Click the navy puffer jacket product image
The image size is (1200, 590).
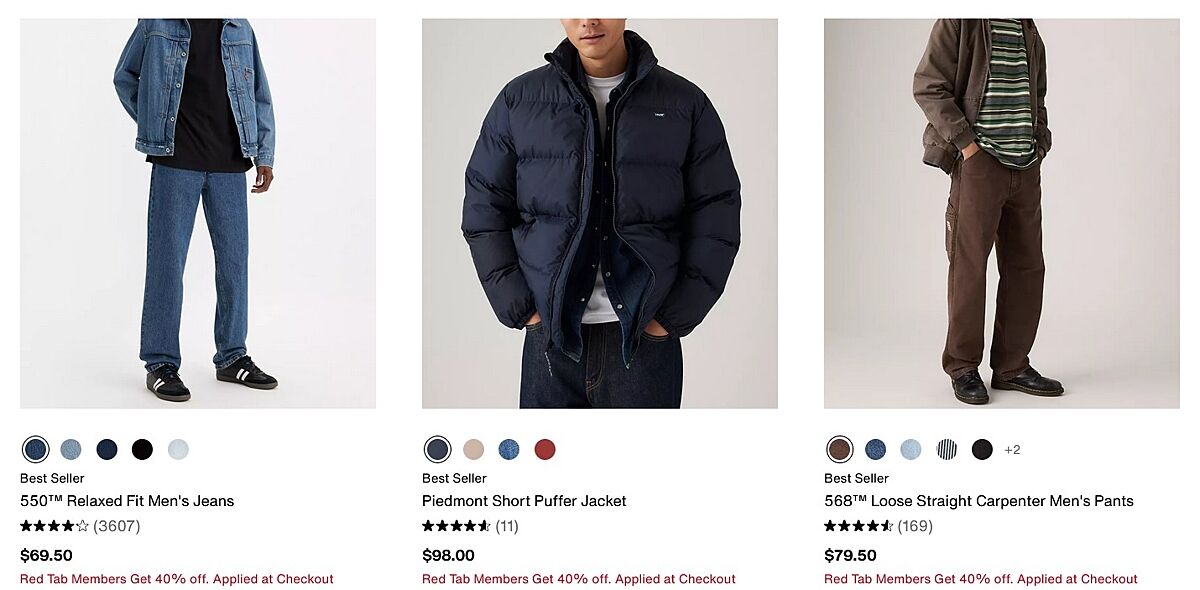(x=600, y=213)
